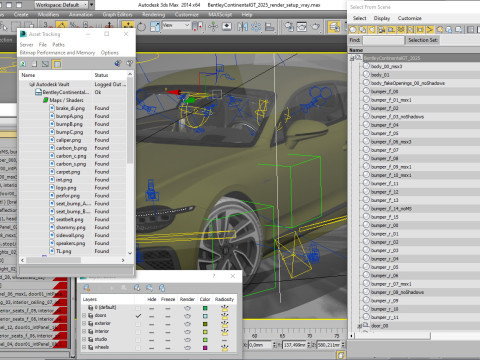Click the Layers column header
The width and height of the screenshot is (480, 360).
[x=107, y=299]
